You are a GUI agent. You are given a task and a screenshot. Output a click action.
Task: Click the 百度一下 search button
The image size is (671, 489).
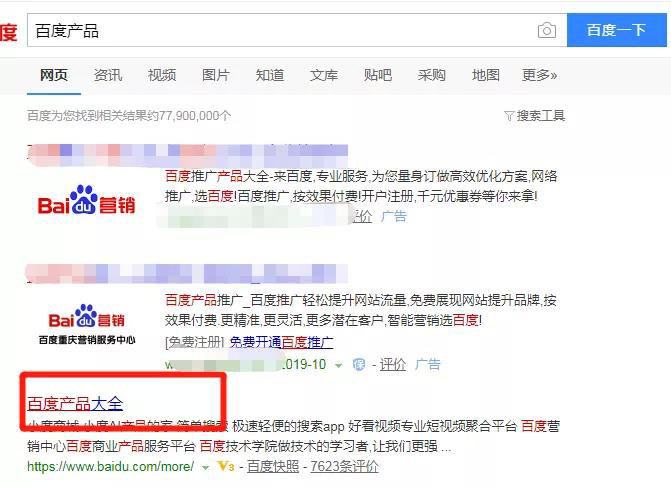click(617, 30)
